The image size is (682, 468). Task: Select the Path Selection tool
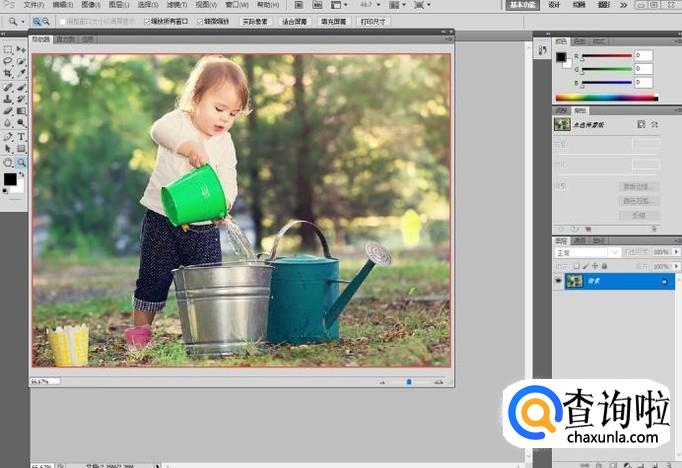click(x=7, y=149)
